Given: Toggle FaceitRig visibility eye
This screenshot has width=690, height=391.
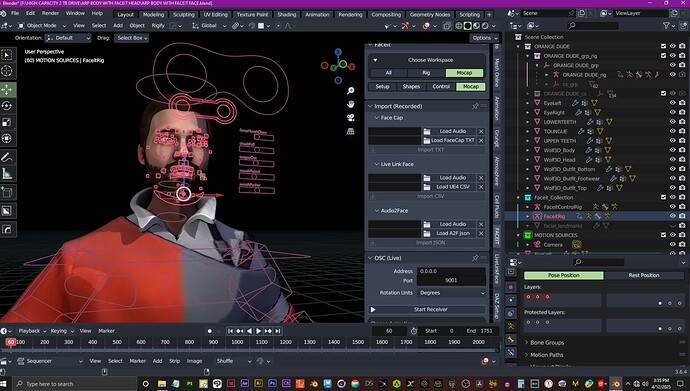Looking at the screenshot, I should pos(672,216).
